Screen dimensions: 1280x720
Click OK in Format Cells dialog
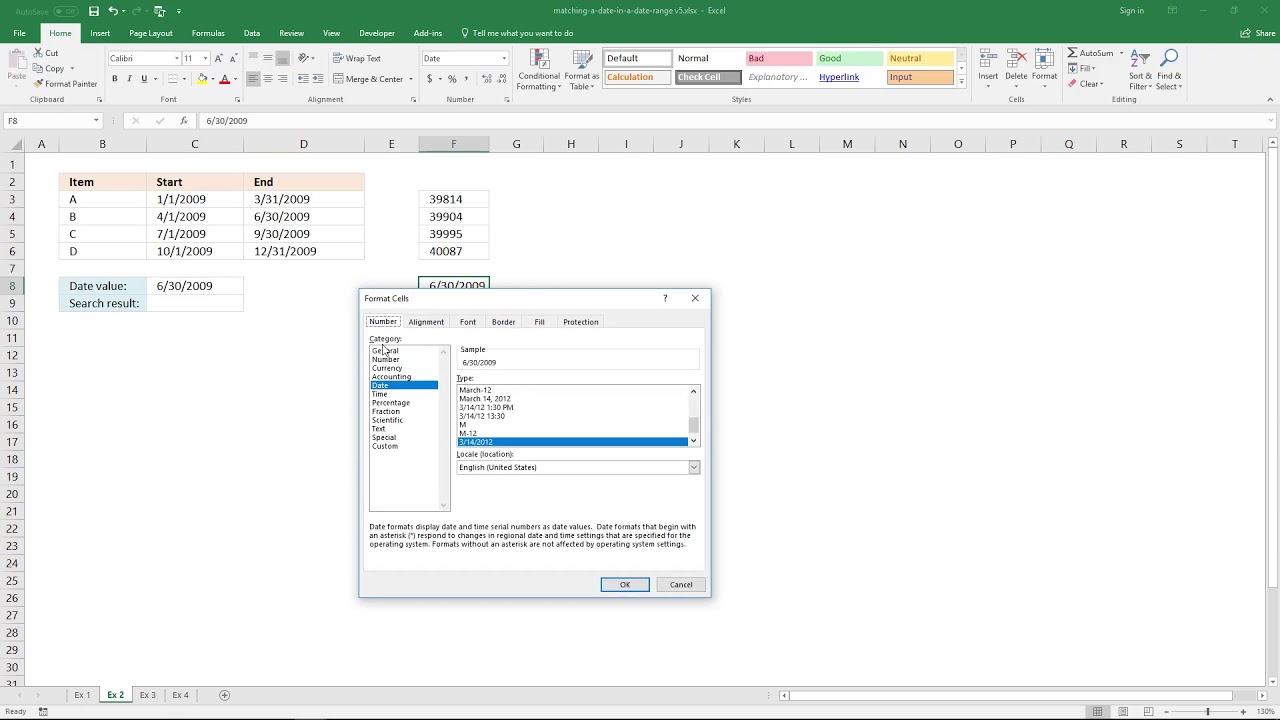click(x=625, y=585)
